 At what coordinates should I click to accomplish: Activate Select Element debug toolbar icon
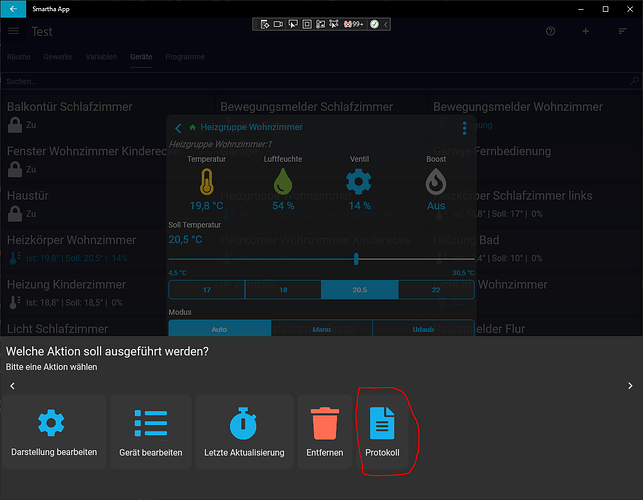[x=293, y=24]
